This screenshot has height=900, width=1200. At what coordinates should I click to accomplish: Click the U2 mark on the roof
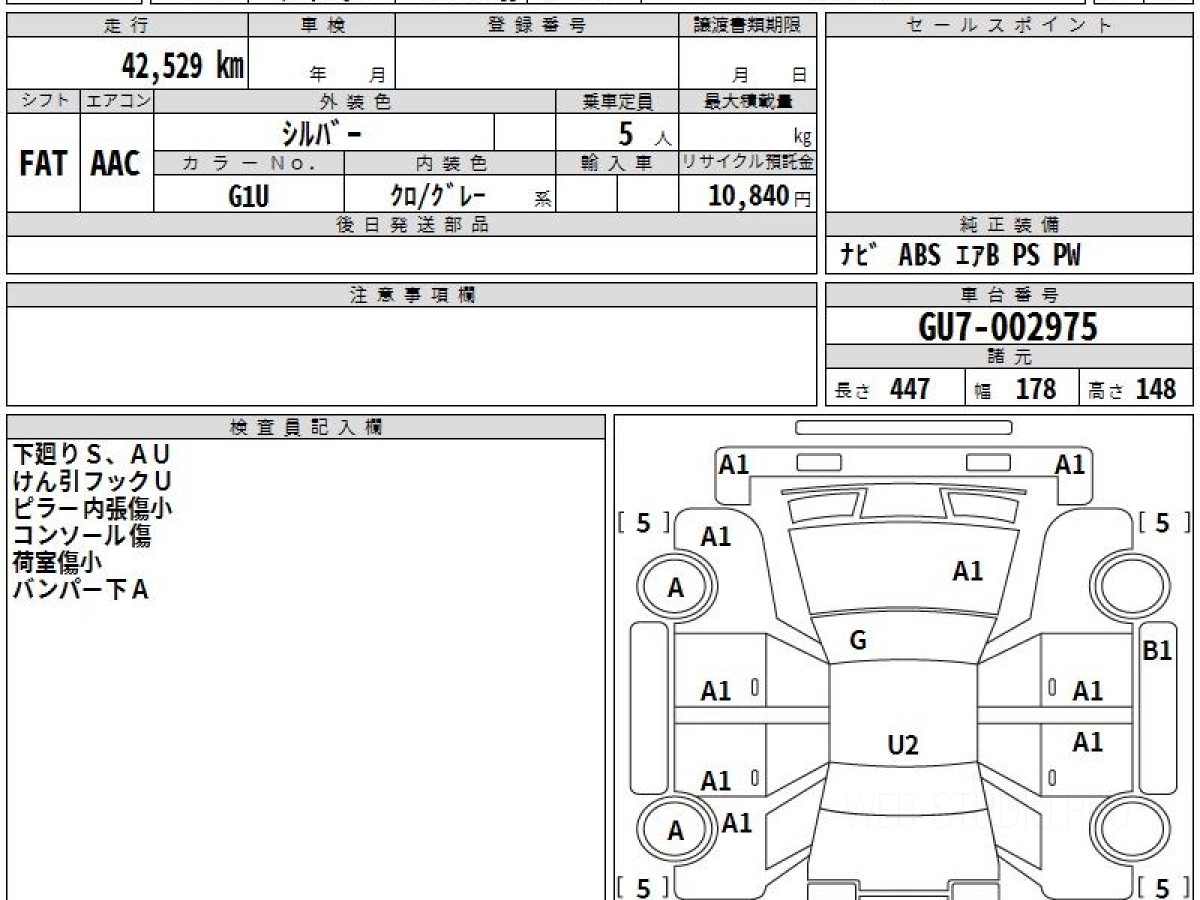903,745
